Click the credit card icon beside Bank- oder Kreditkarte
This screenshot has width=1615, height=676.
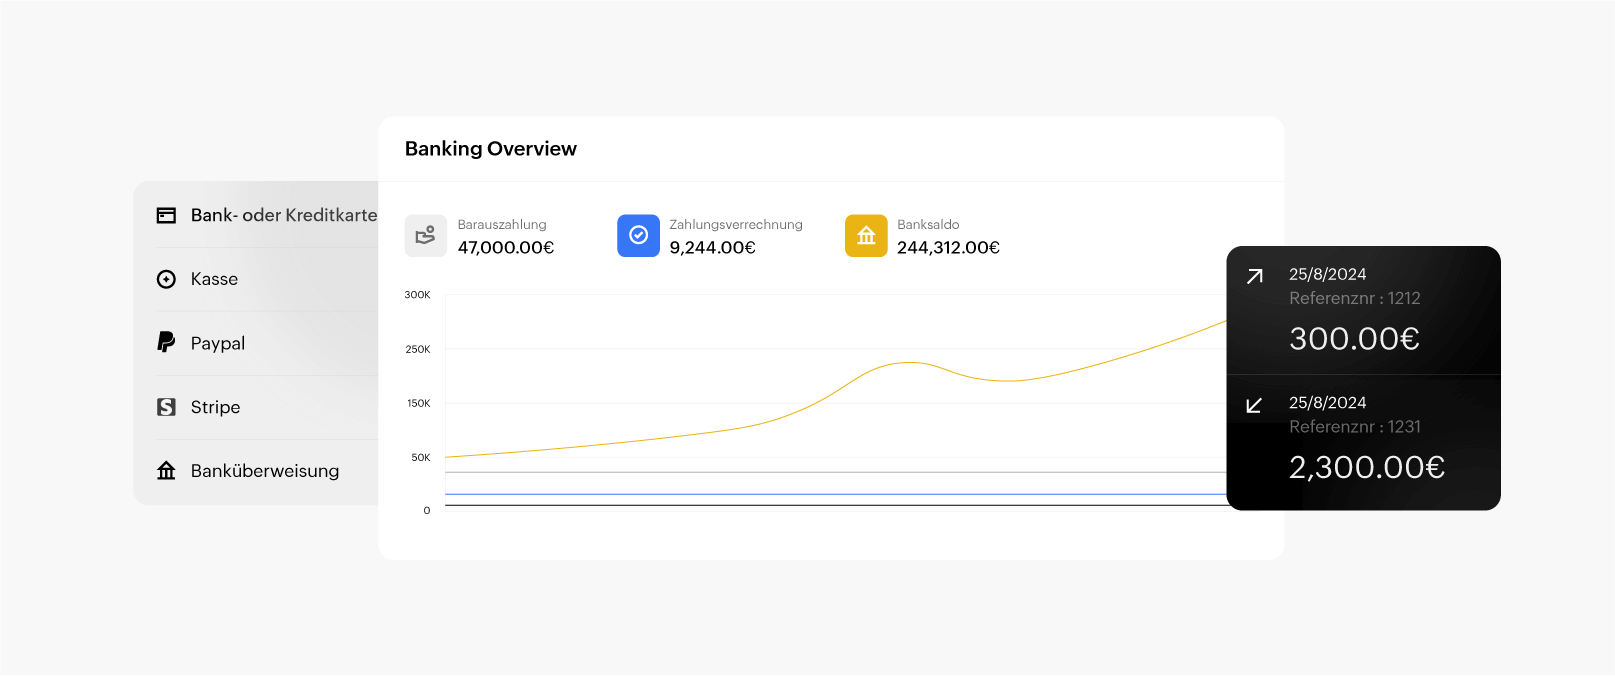point(166,215)
